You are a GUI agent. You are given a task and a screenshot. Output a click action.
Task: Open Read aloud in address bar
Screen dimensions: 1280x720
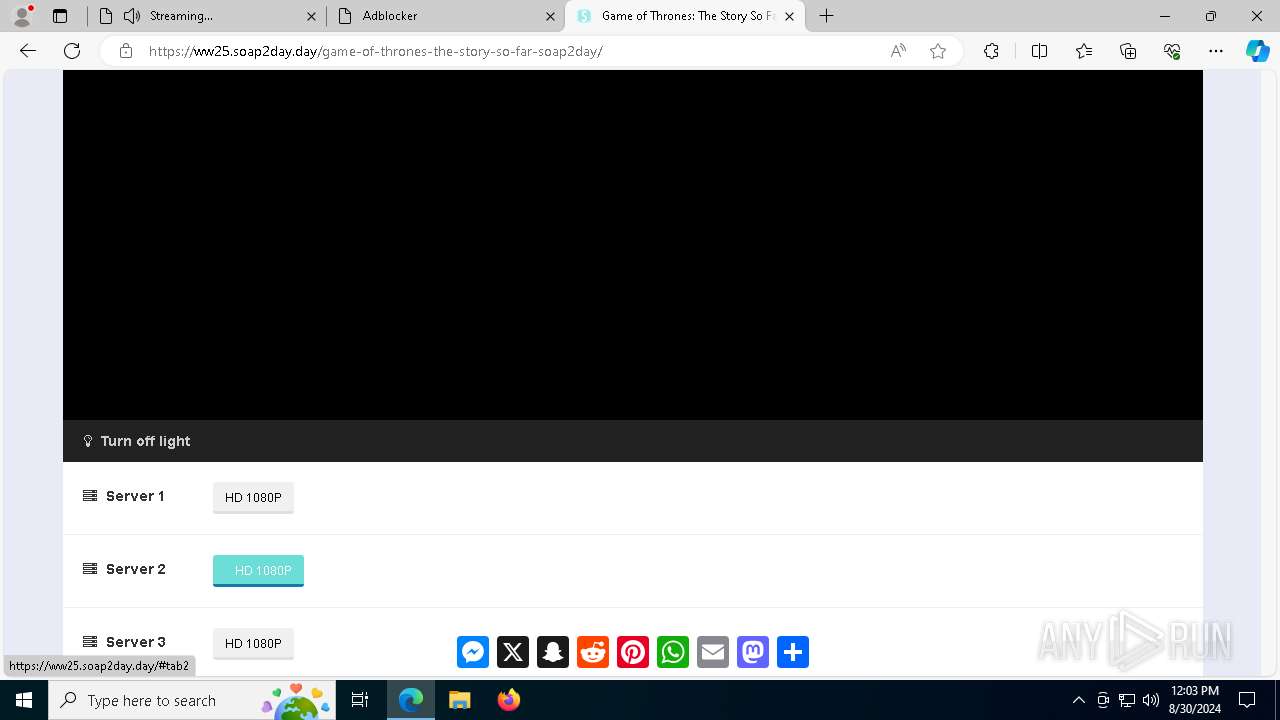pos(898,51)
